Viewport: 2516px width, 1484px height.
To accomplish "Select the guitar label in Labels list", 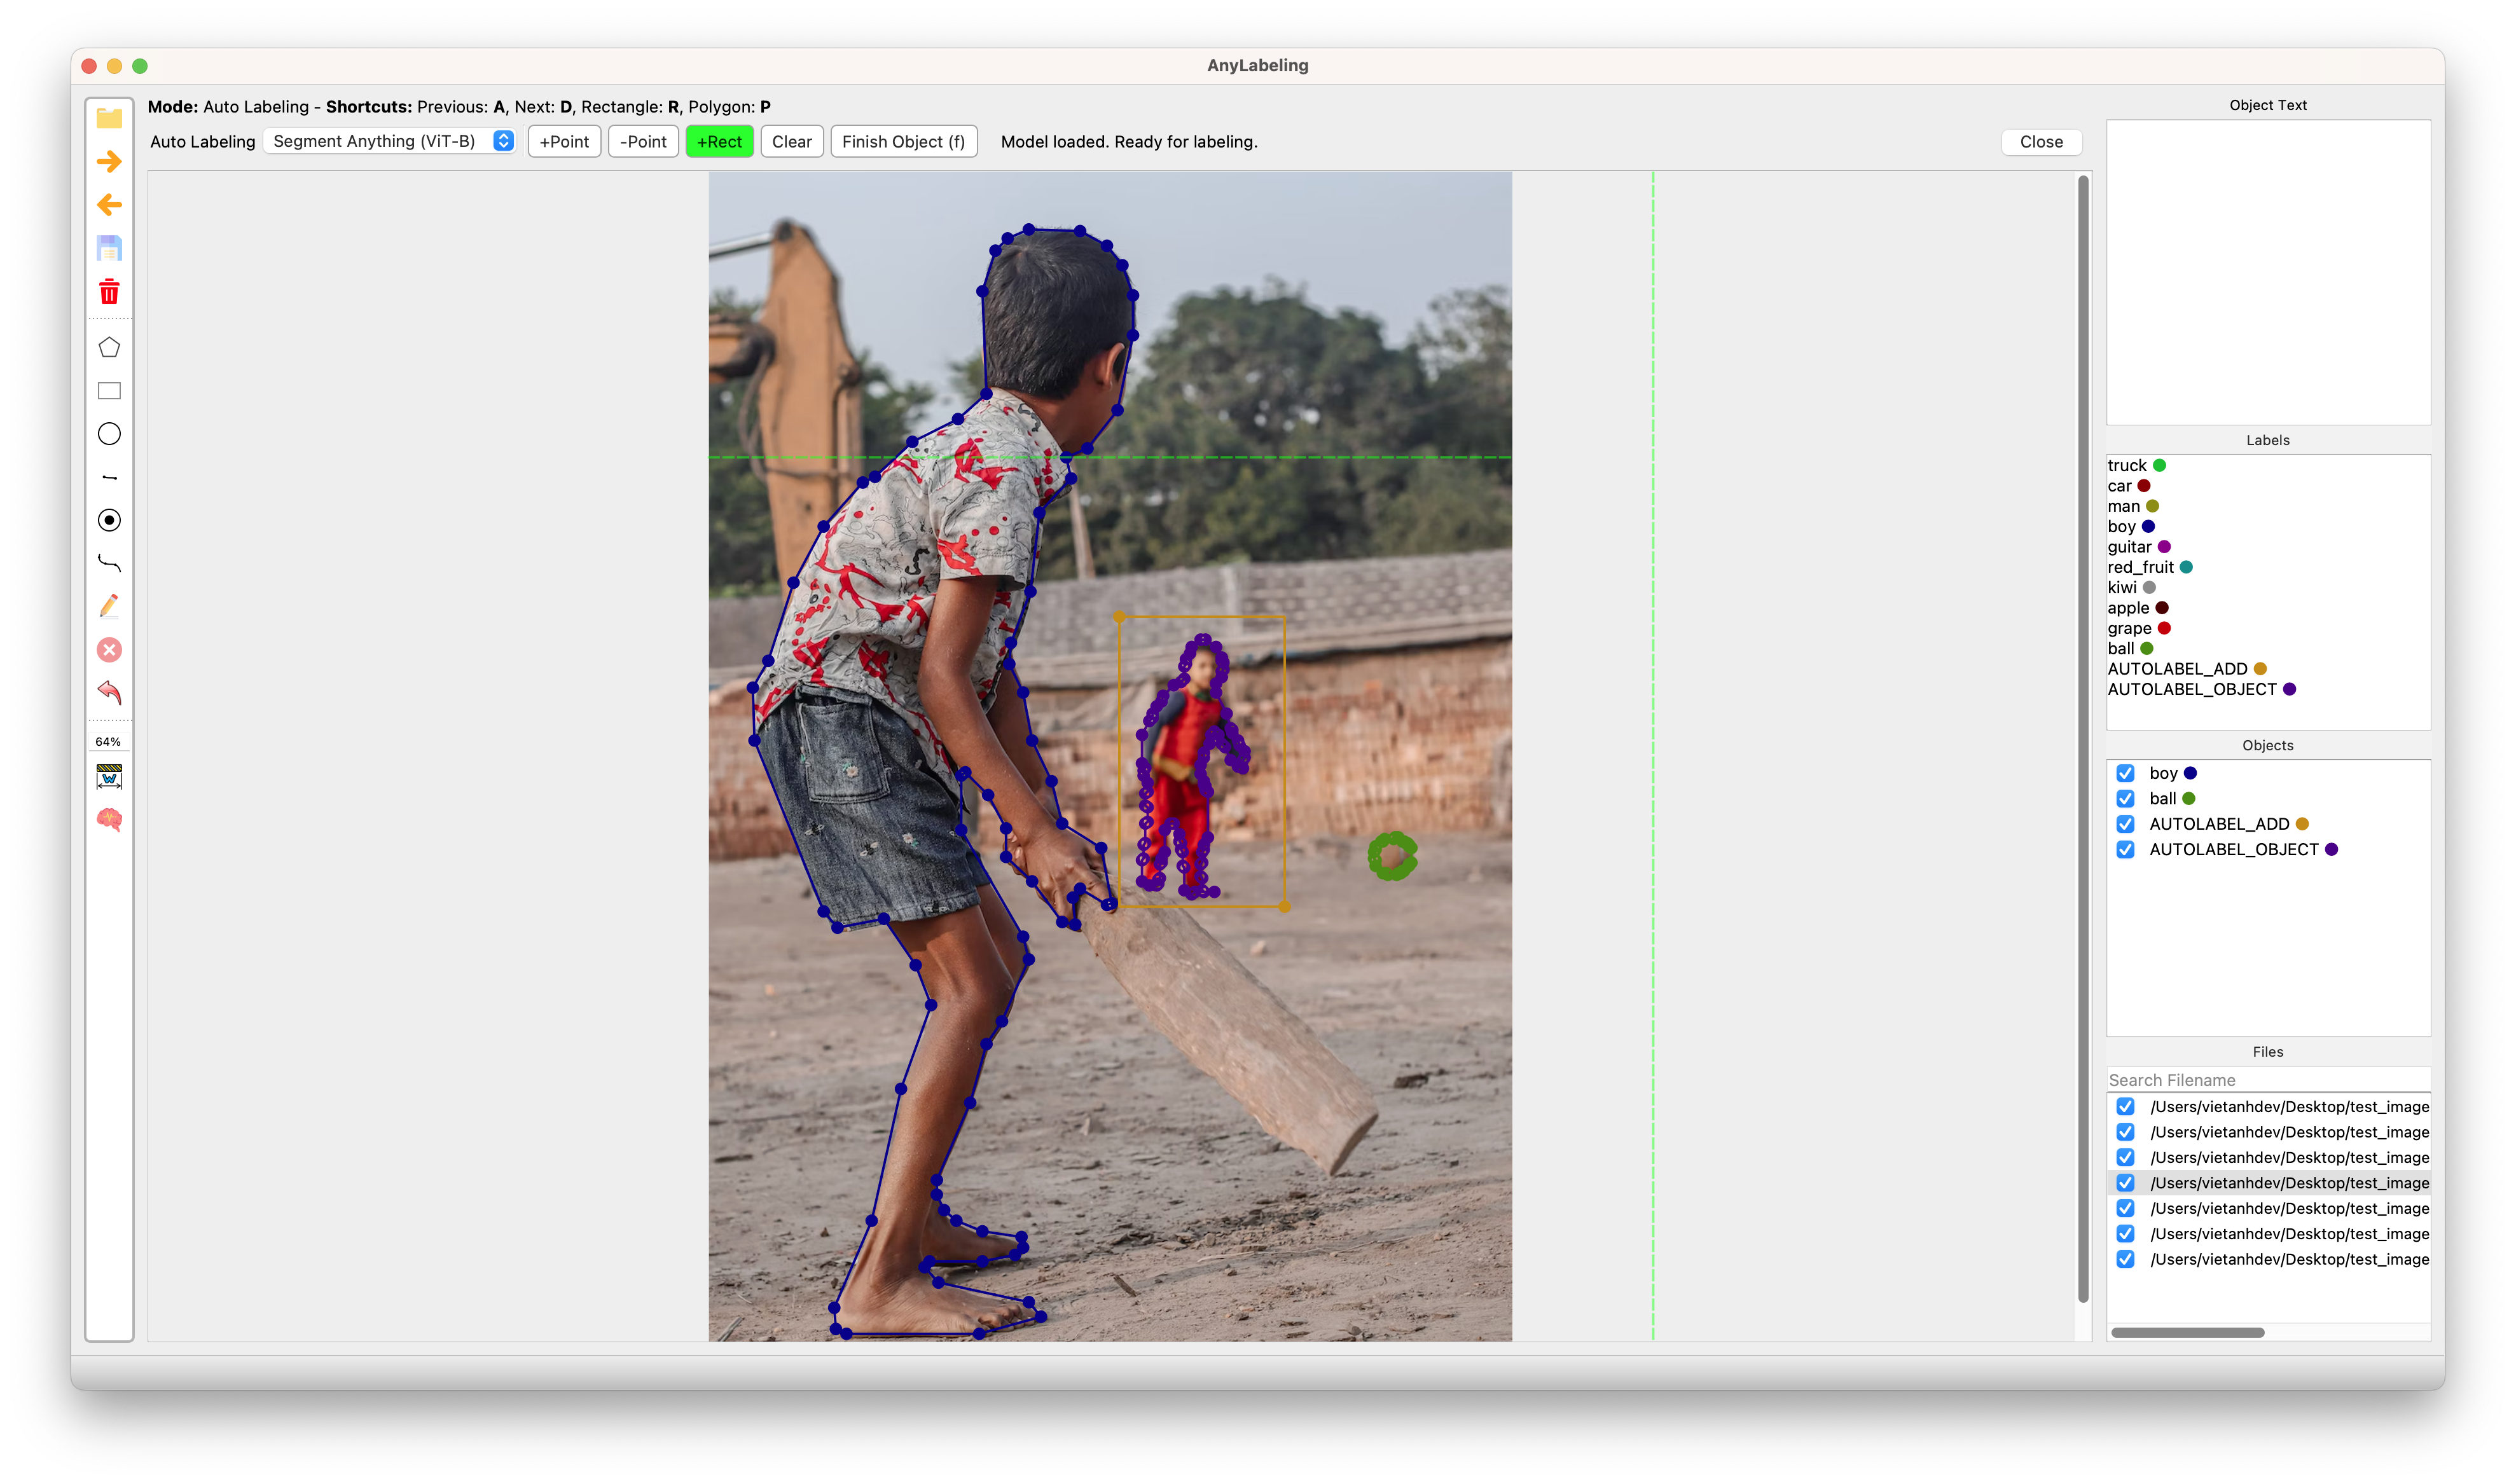I will pos(2129,547).
